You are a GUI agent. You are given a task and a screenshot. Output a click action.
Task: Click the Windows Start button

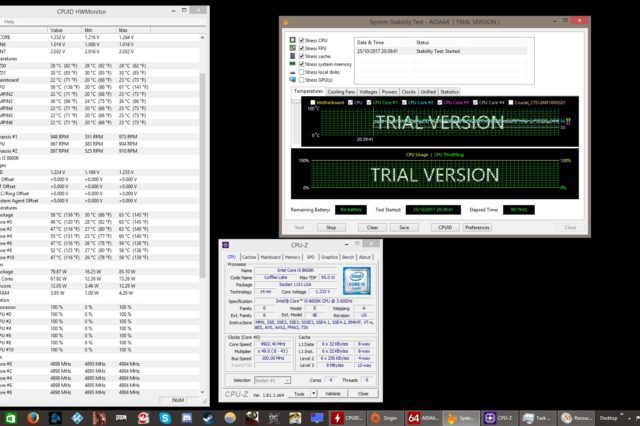(x=9, y=416)
